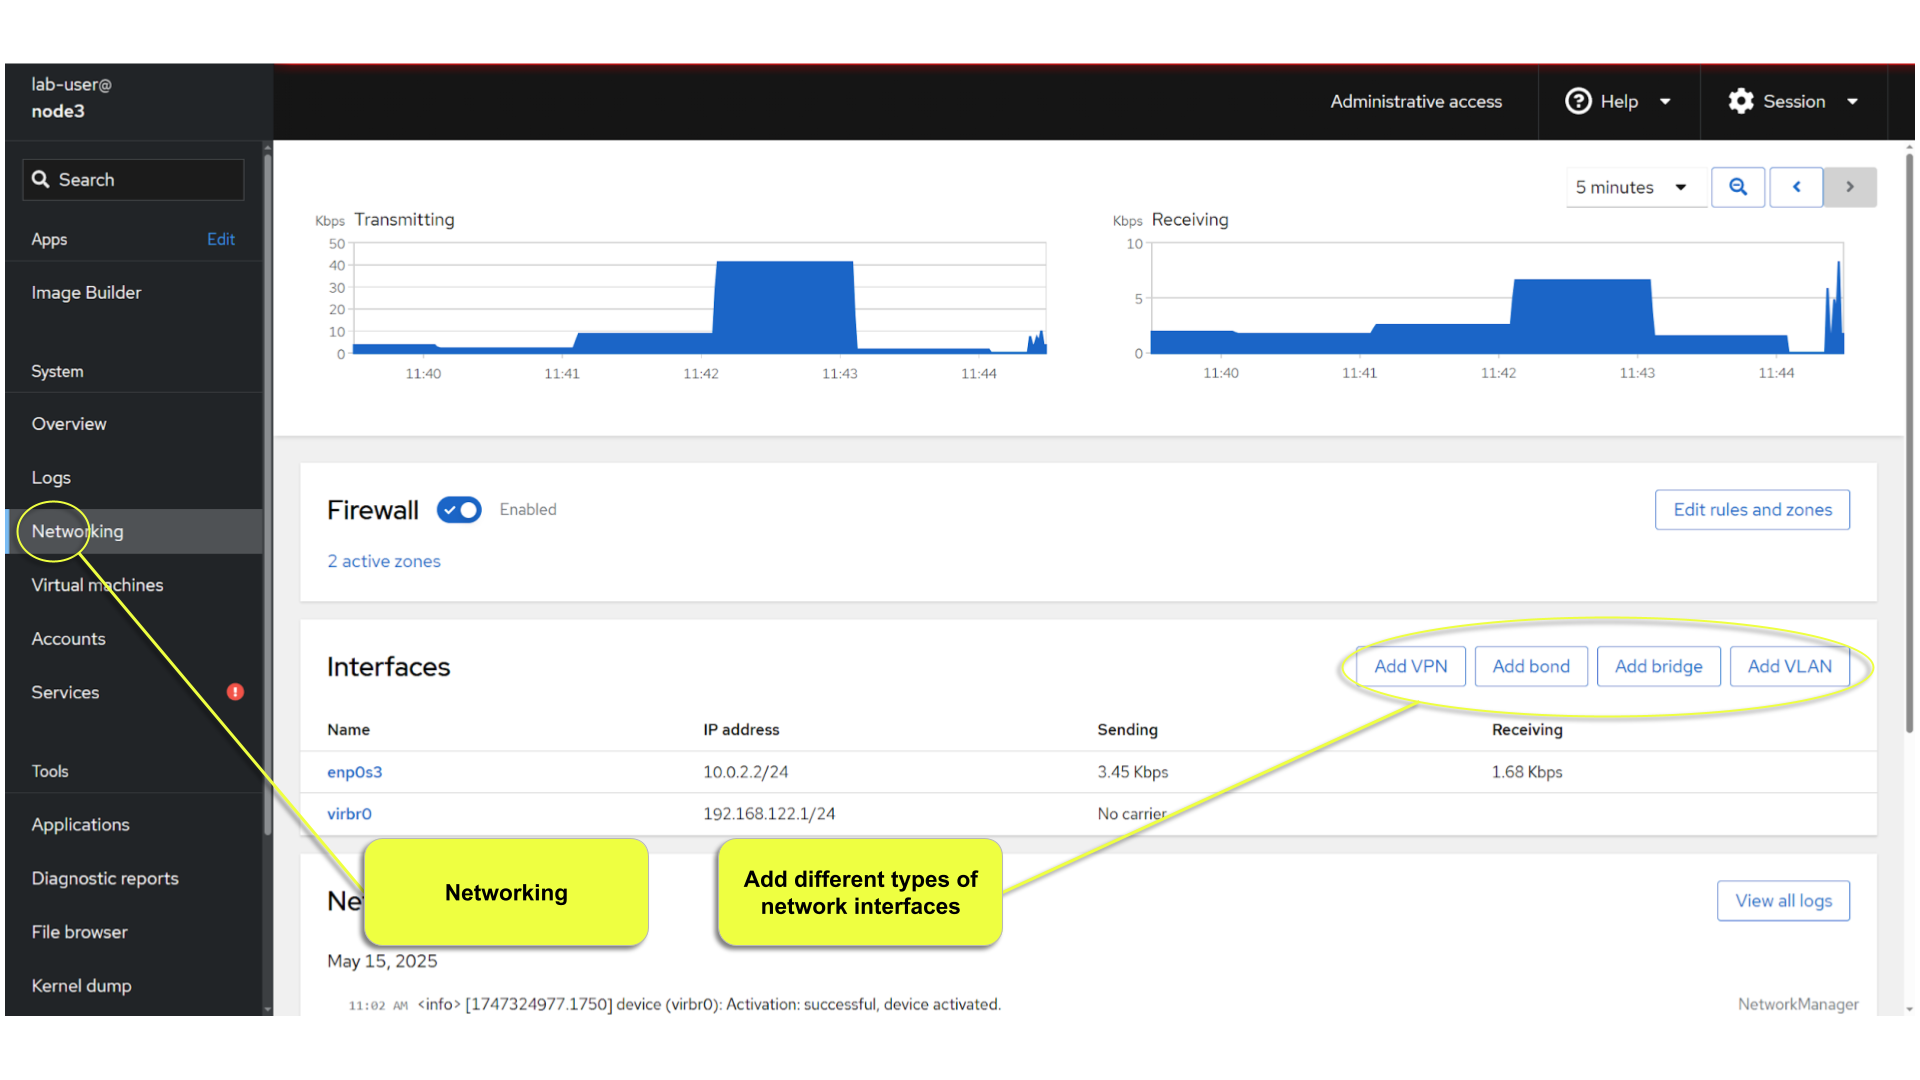
Task: Click the next time range arrow
Action: [x=1849, y=187]
